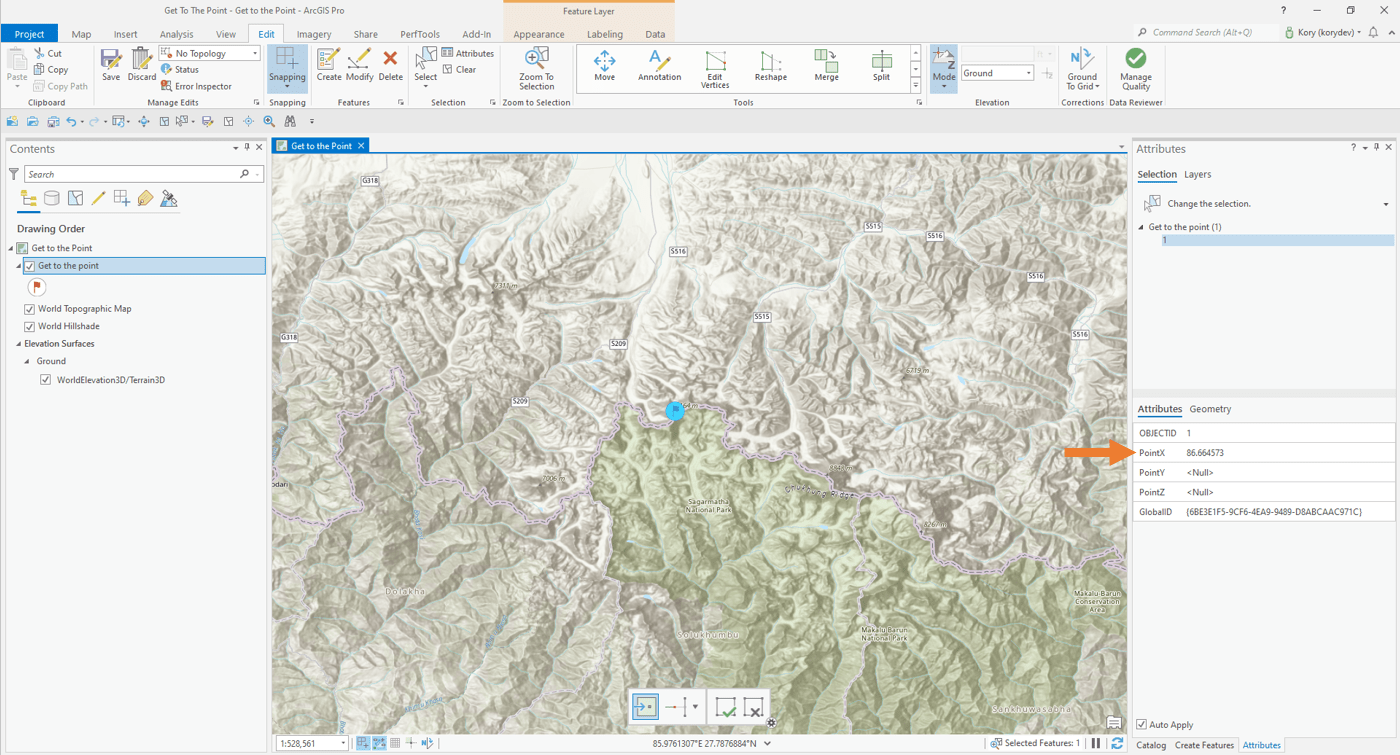This screenshot has width=1400, height=755.
Task: Open the coordinate display units dropdown
Action: (767, 743)
